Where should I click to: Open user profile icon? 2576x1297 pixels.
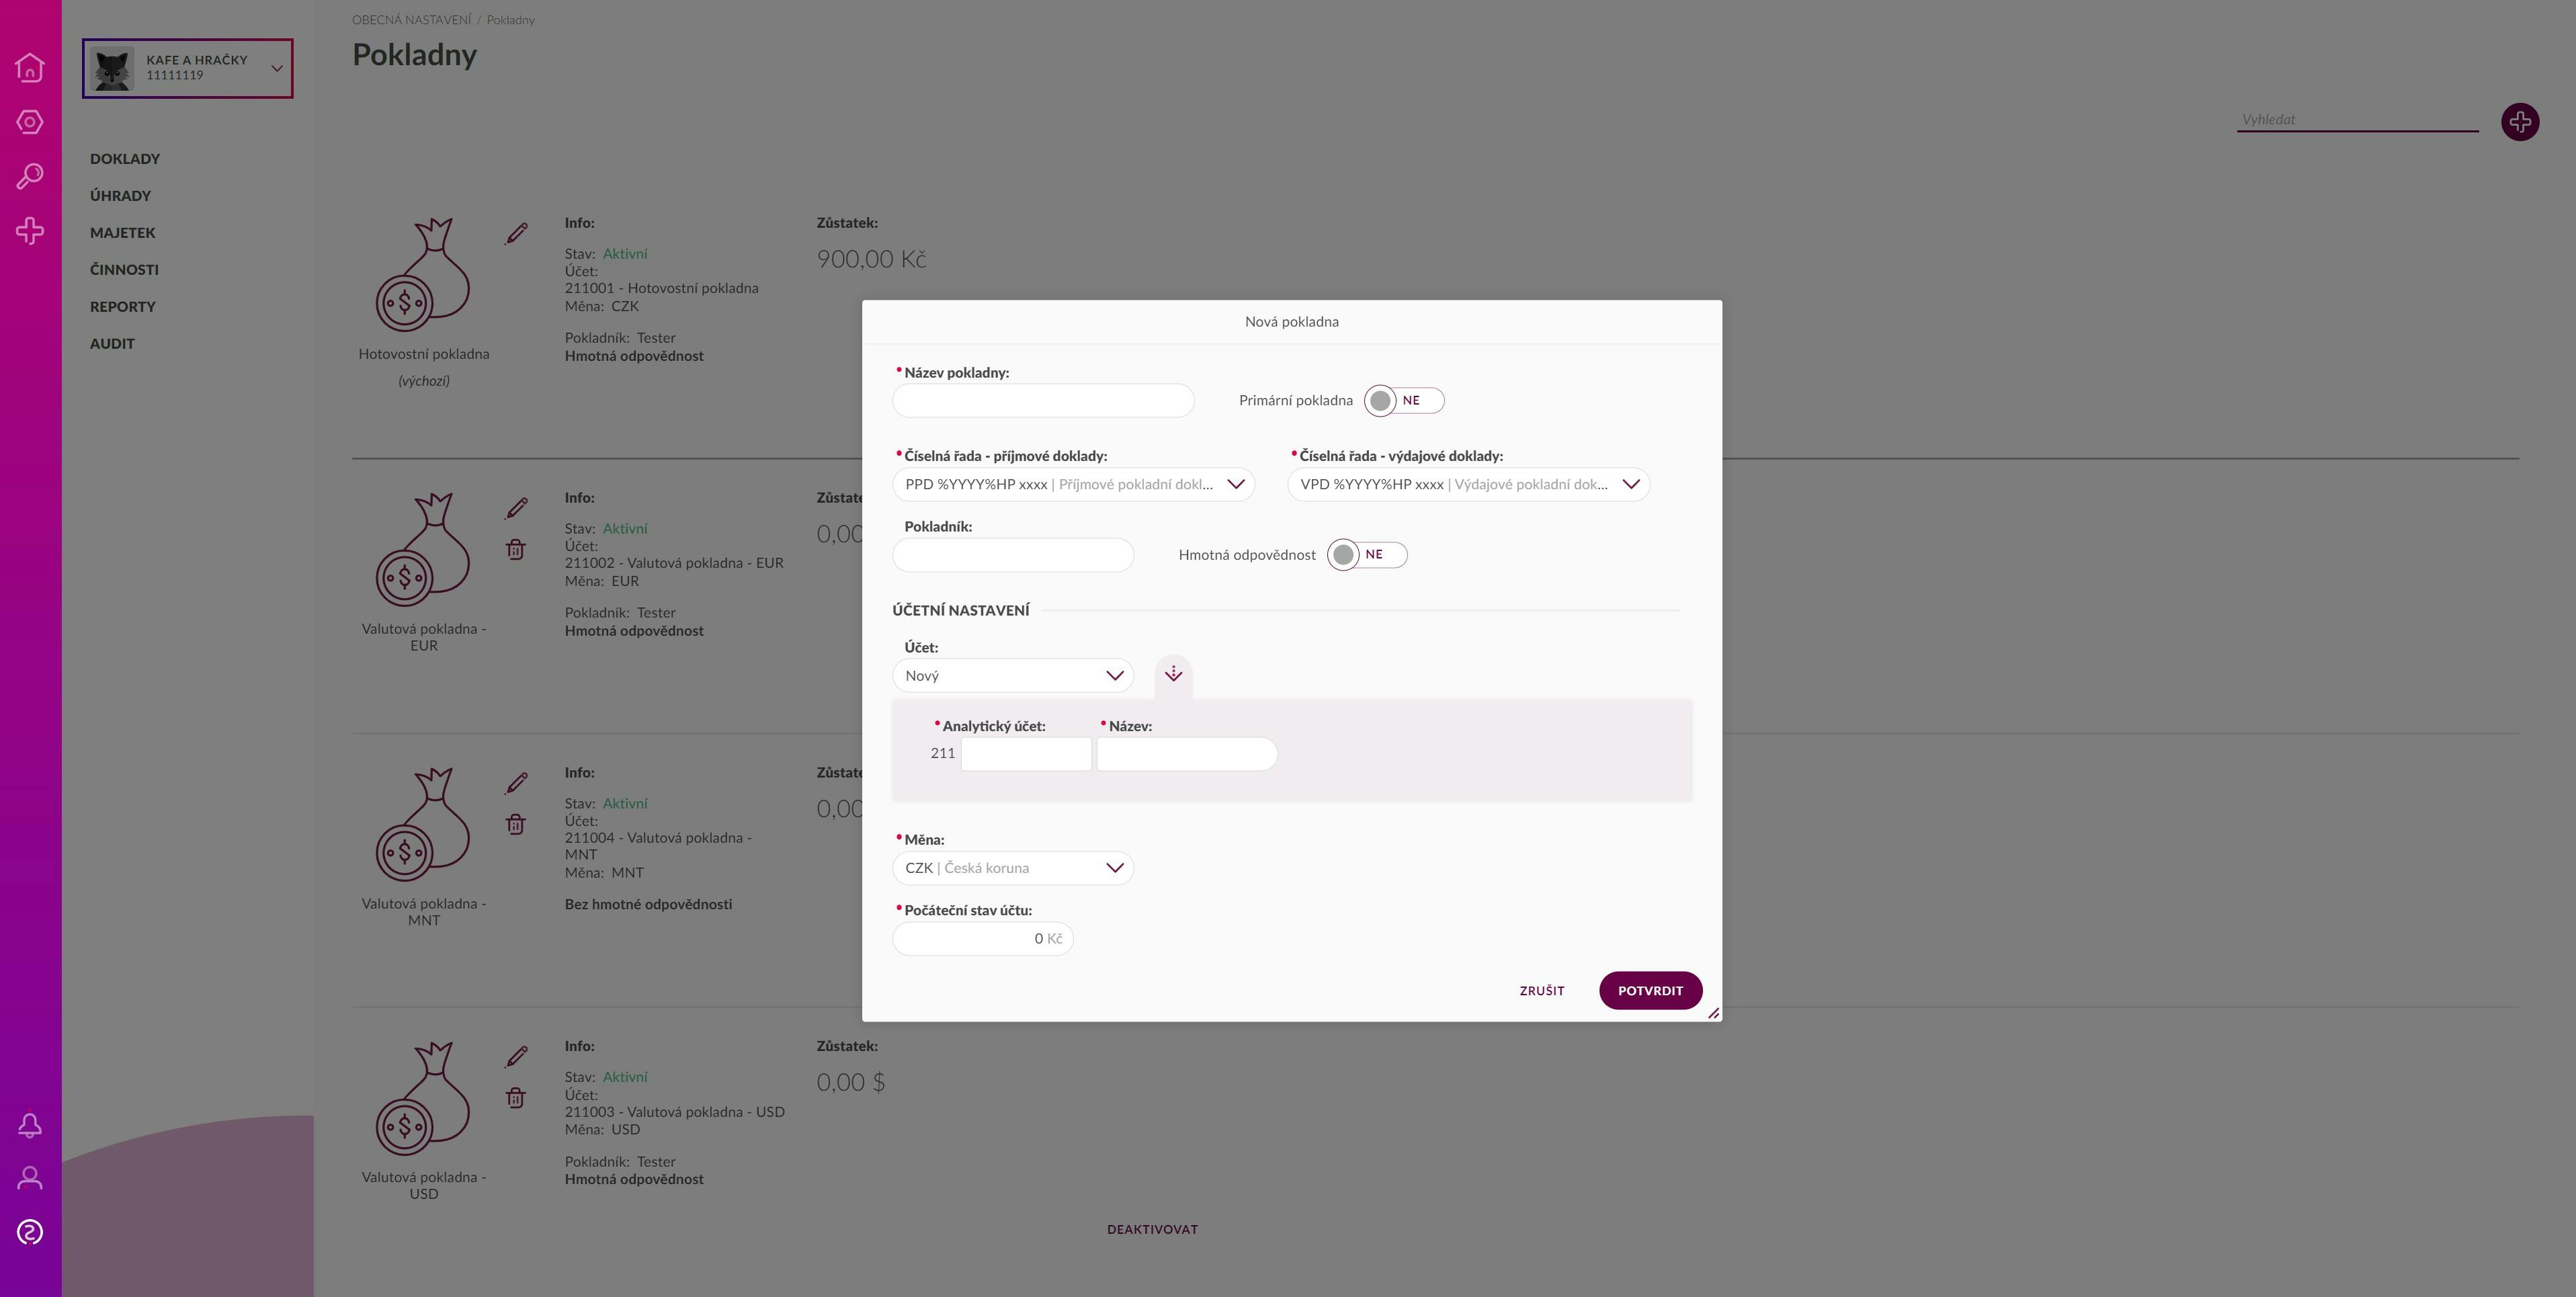coord(30,1178)
